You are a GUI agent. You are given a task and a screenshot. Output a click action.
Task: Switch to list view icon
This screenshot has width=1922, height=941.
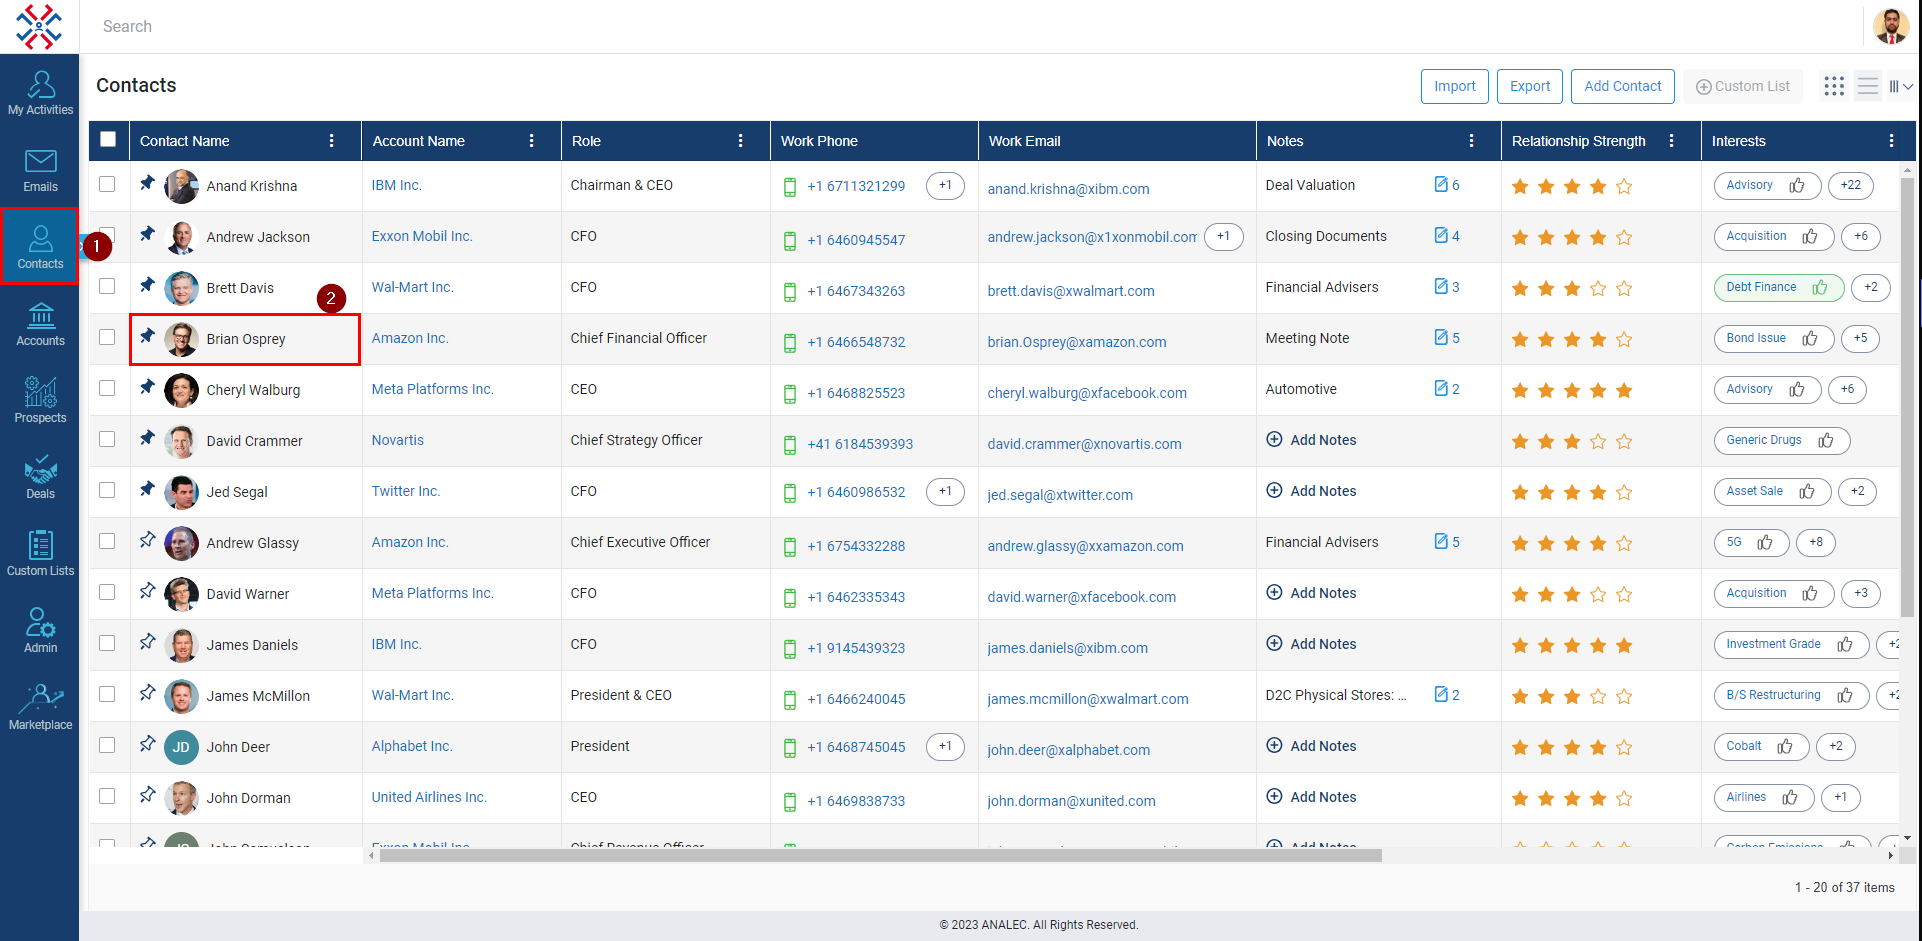pos(1867,86)
